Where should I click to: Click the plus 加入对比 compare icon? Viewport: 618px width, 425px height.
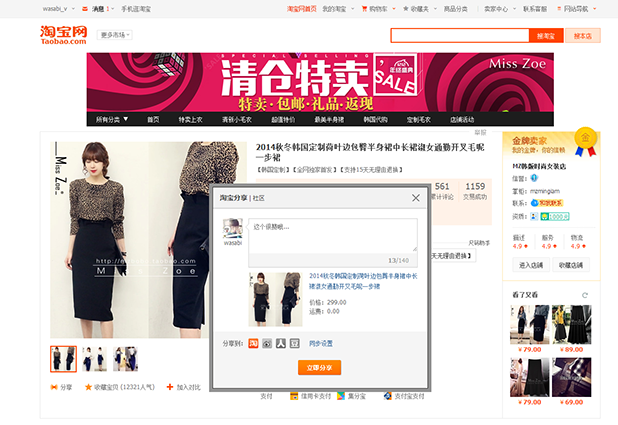(169, 387)
